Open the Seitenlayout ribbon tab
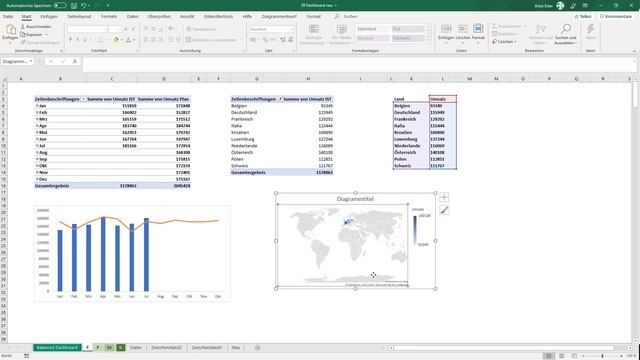The height and width of the screenshot is (360, 640). [79, 16]
